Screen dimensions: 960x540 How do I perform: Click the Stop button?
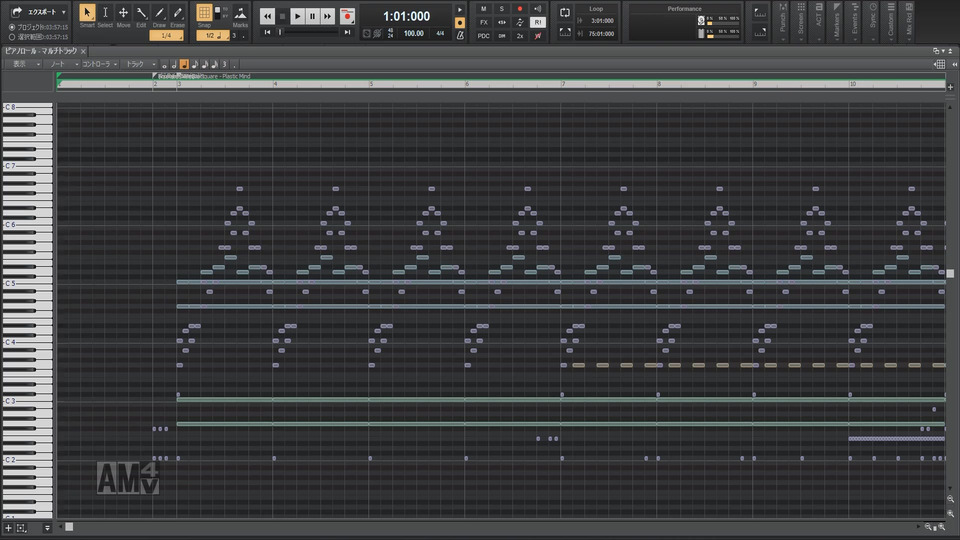(282, 17)
